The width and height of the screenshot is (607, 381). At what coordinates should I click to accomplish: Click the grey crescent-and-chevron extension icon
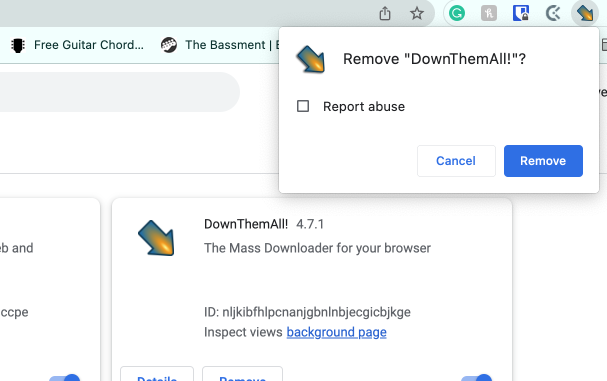tap(553, 14)
